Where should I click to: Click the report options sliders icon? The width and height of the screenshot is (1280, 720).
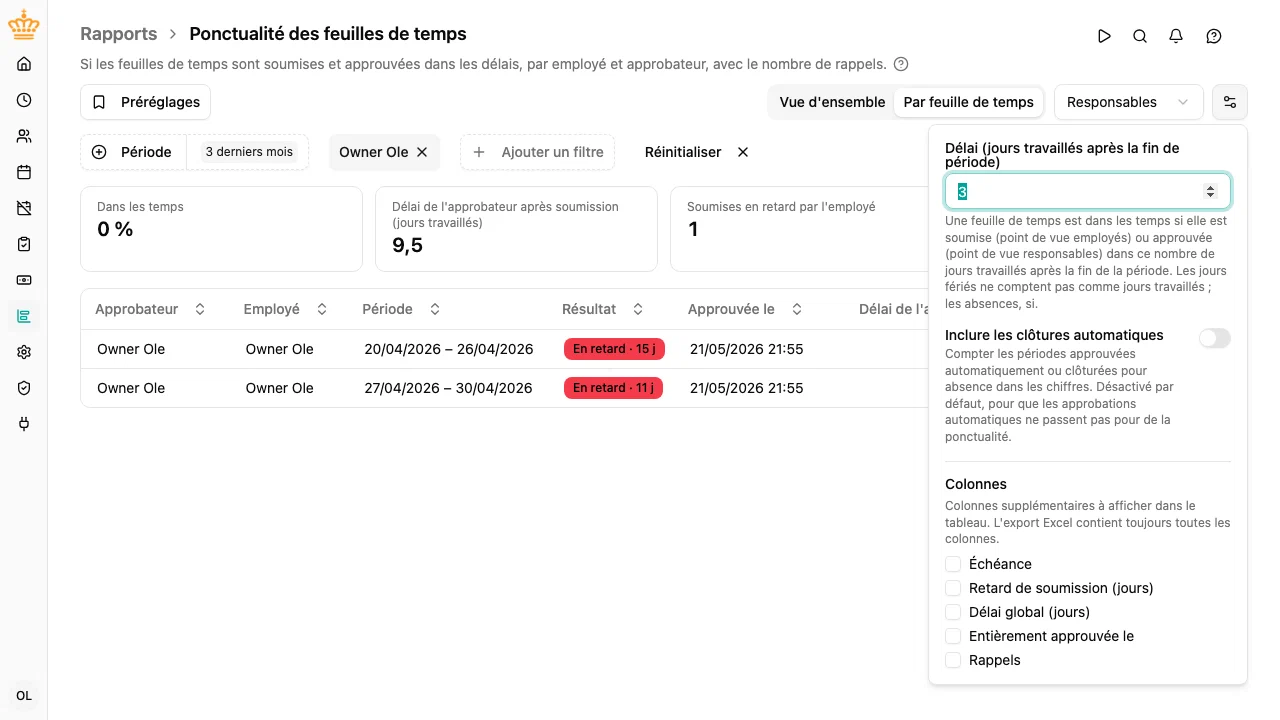pyautogui.click(x=1230, y=102)
